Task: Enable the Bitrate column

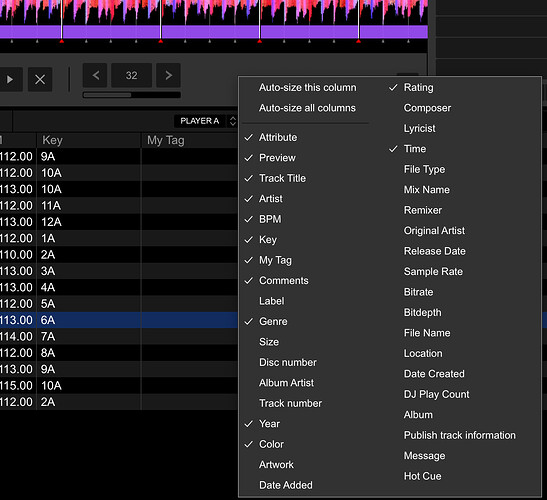Action: (x=418, y=292)
